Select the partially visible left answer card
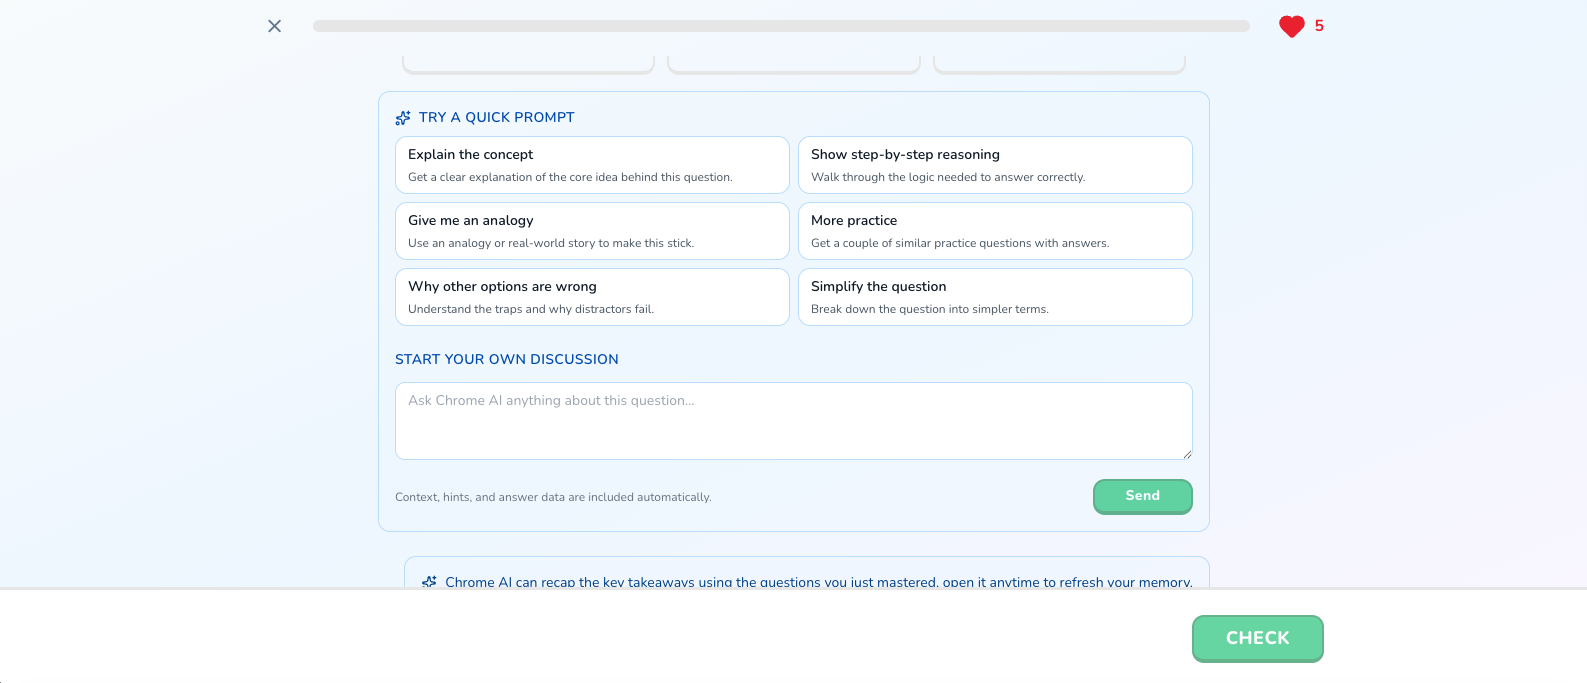 [528, 65]
